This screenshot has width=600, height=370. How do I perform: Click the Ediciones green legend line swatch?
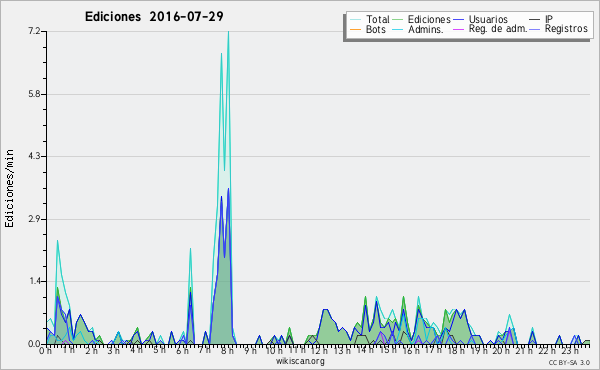click(x=398, y=20)
